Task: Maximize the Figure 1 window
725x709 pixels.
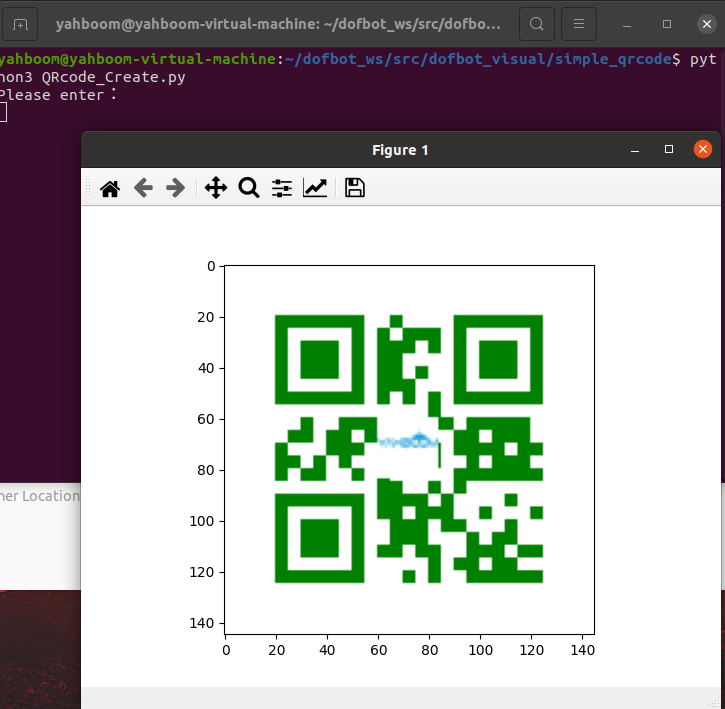Action: [x=669, y=149]
